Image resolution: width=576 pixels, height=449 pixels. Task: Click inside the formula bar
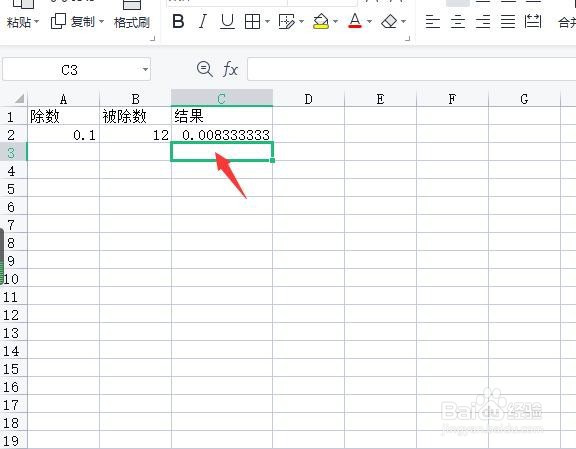(x=411, y=69)
